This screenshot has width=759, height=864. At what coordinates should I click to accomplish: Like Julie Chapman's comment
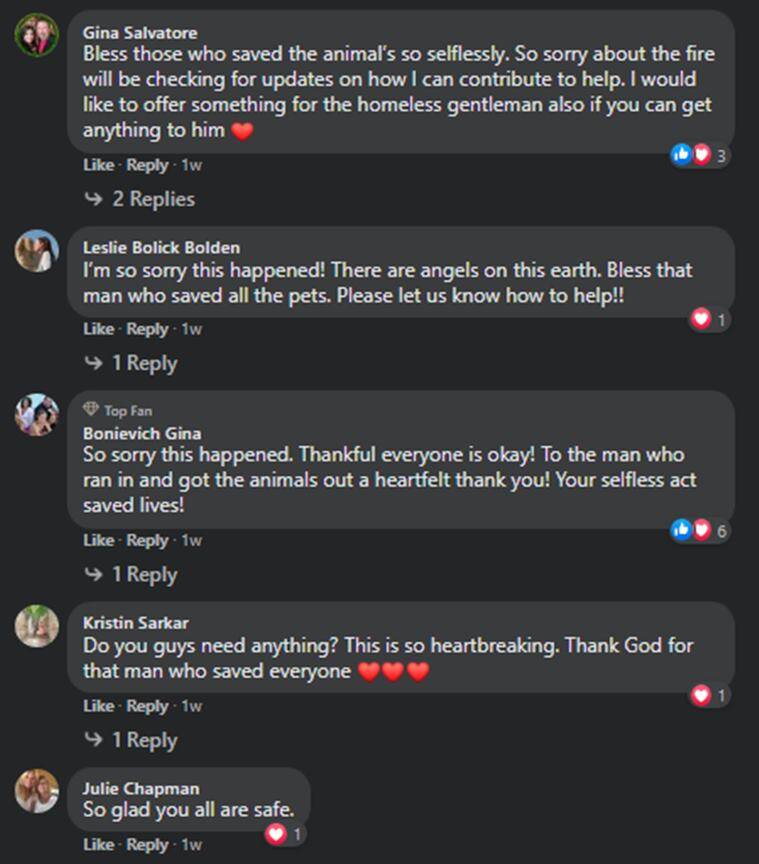coord(98,845)
